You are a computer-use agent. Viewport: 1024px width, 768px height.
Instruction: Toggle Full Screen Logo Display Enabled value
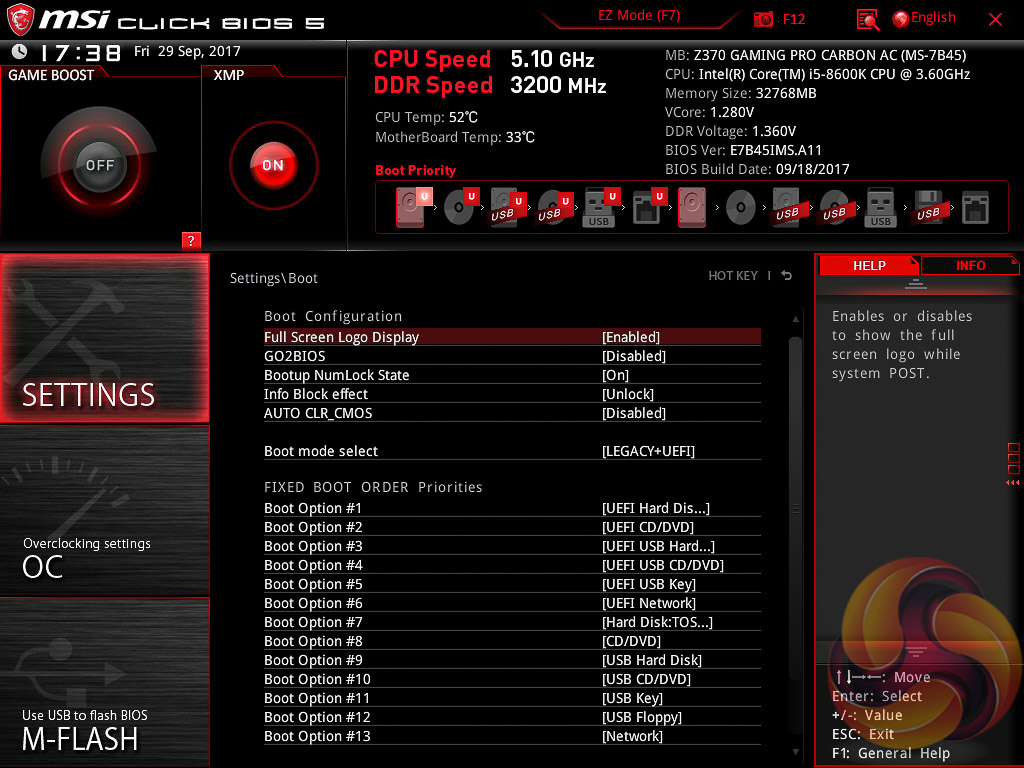(631, 337)
